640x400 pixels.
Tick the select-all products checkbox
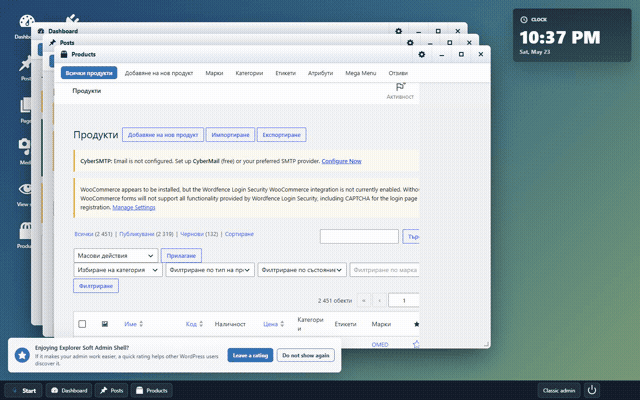pos(82,324)
